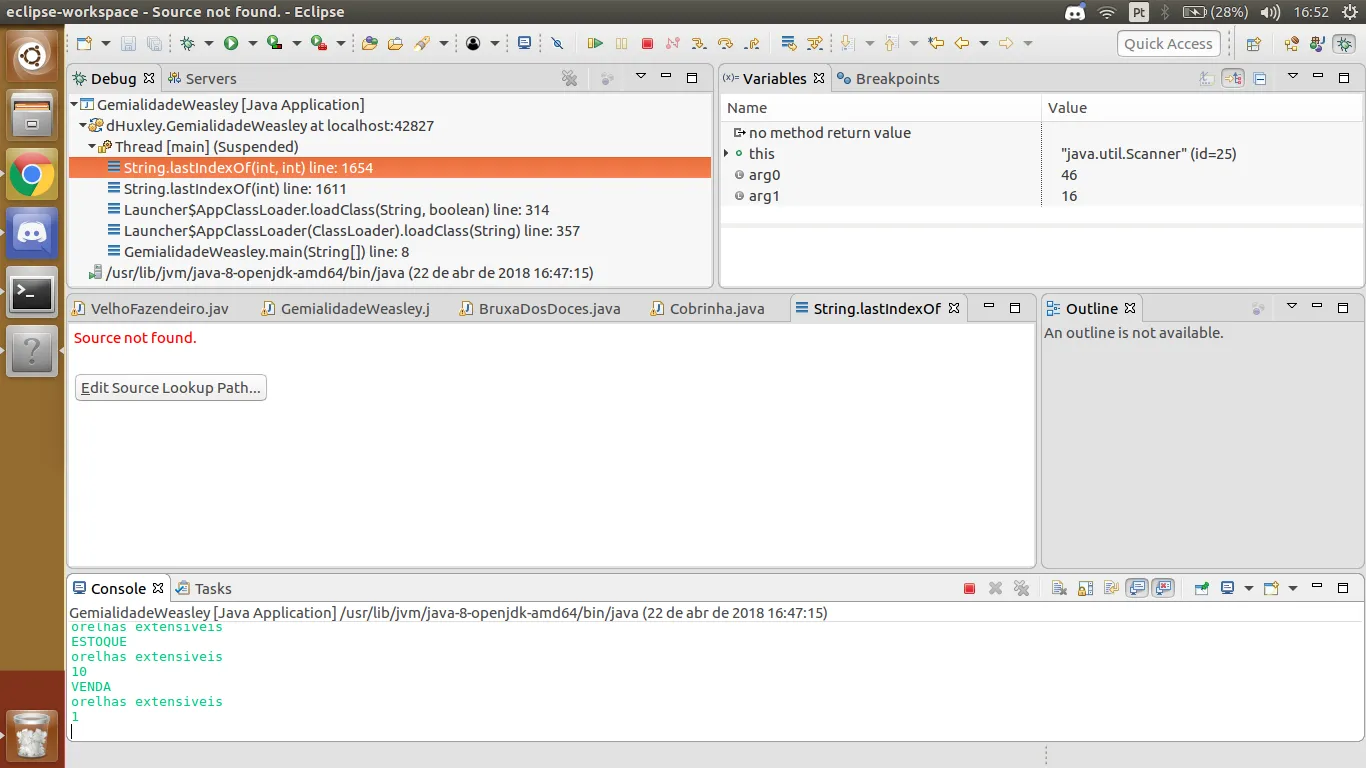Click the Open Task folder icon
Screen dimensions: 1366x768
395,43
